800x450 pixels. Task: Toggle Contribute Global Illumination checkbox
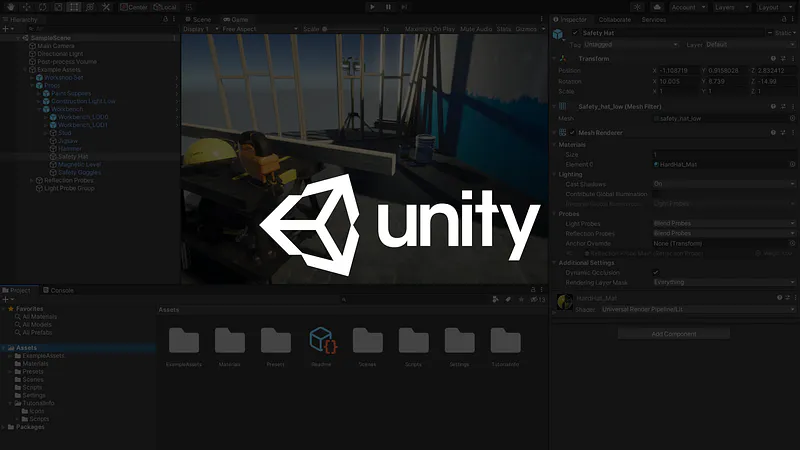656,194
